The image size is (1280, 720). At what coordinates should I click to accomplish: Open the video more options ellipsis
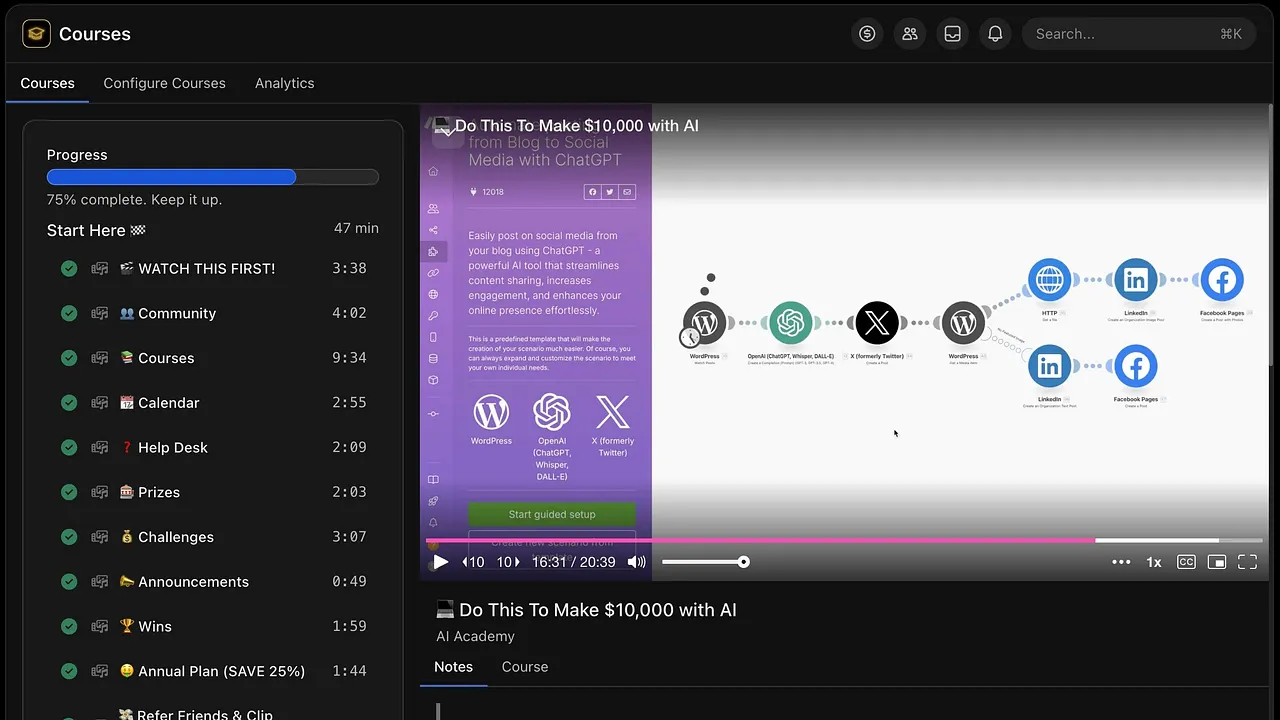pos(1121,562)
